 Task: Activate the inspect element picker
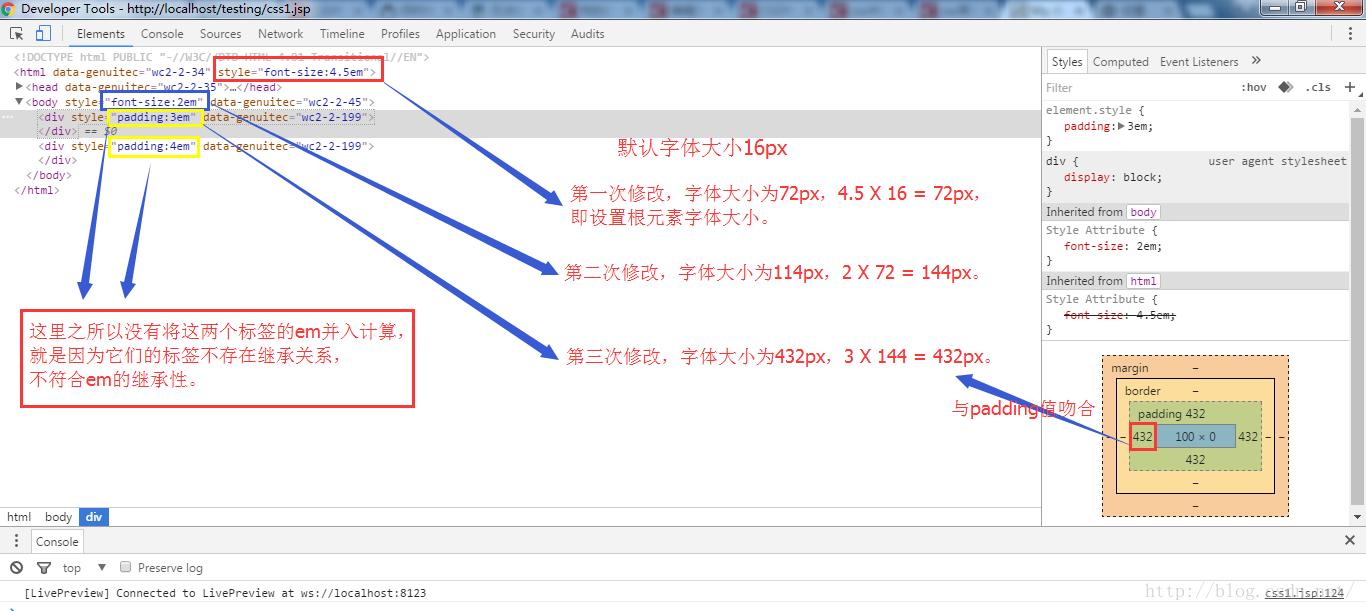(x=16, y=33)
